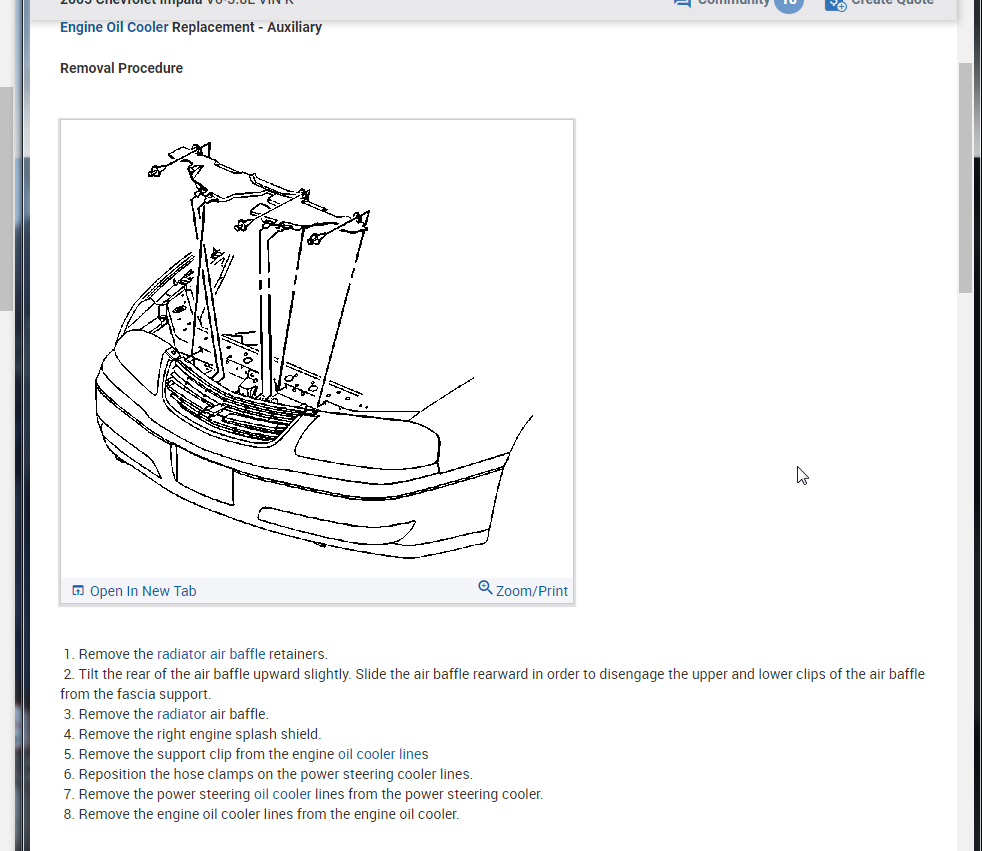Follow the radiator link in step 1

click(x=181, y=654)
